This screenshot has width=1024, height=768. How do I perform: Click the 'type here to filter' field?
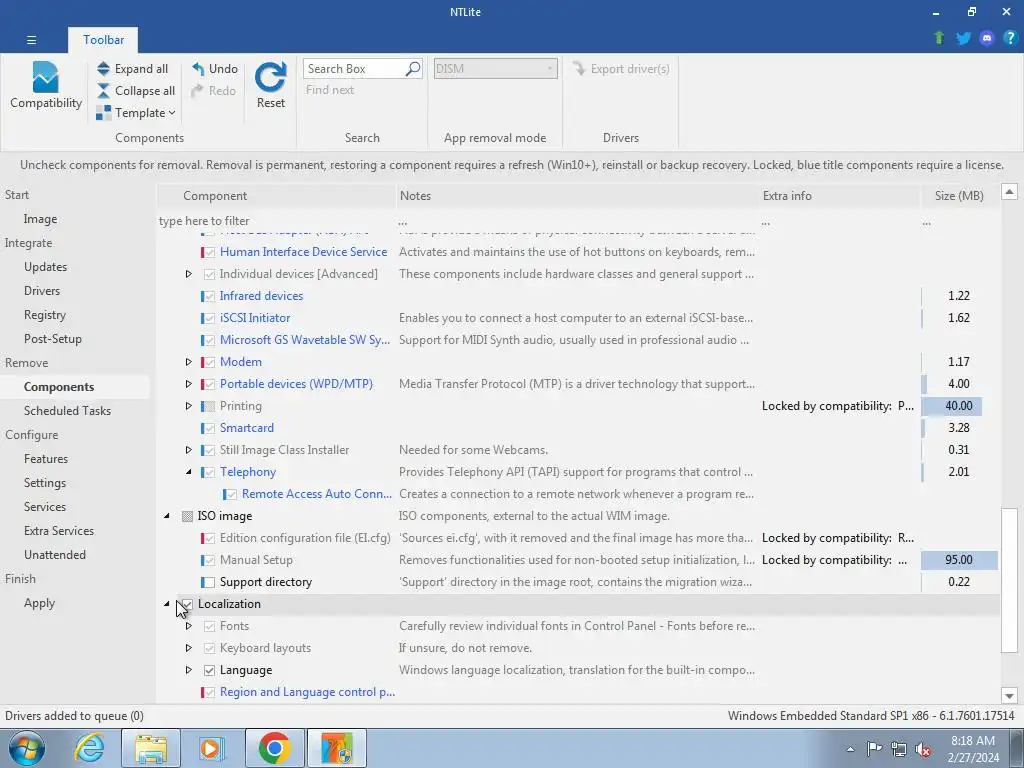click(x=276, y=221)
